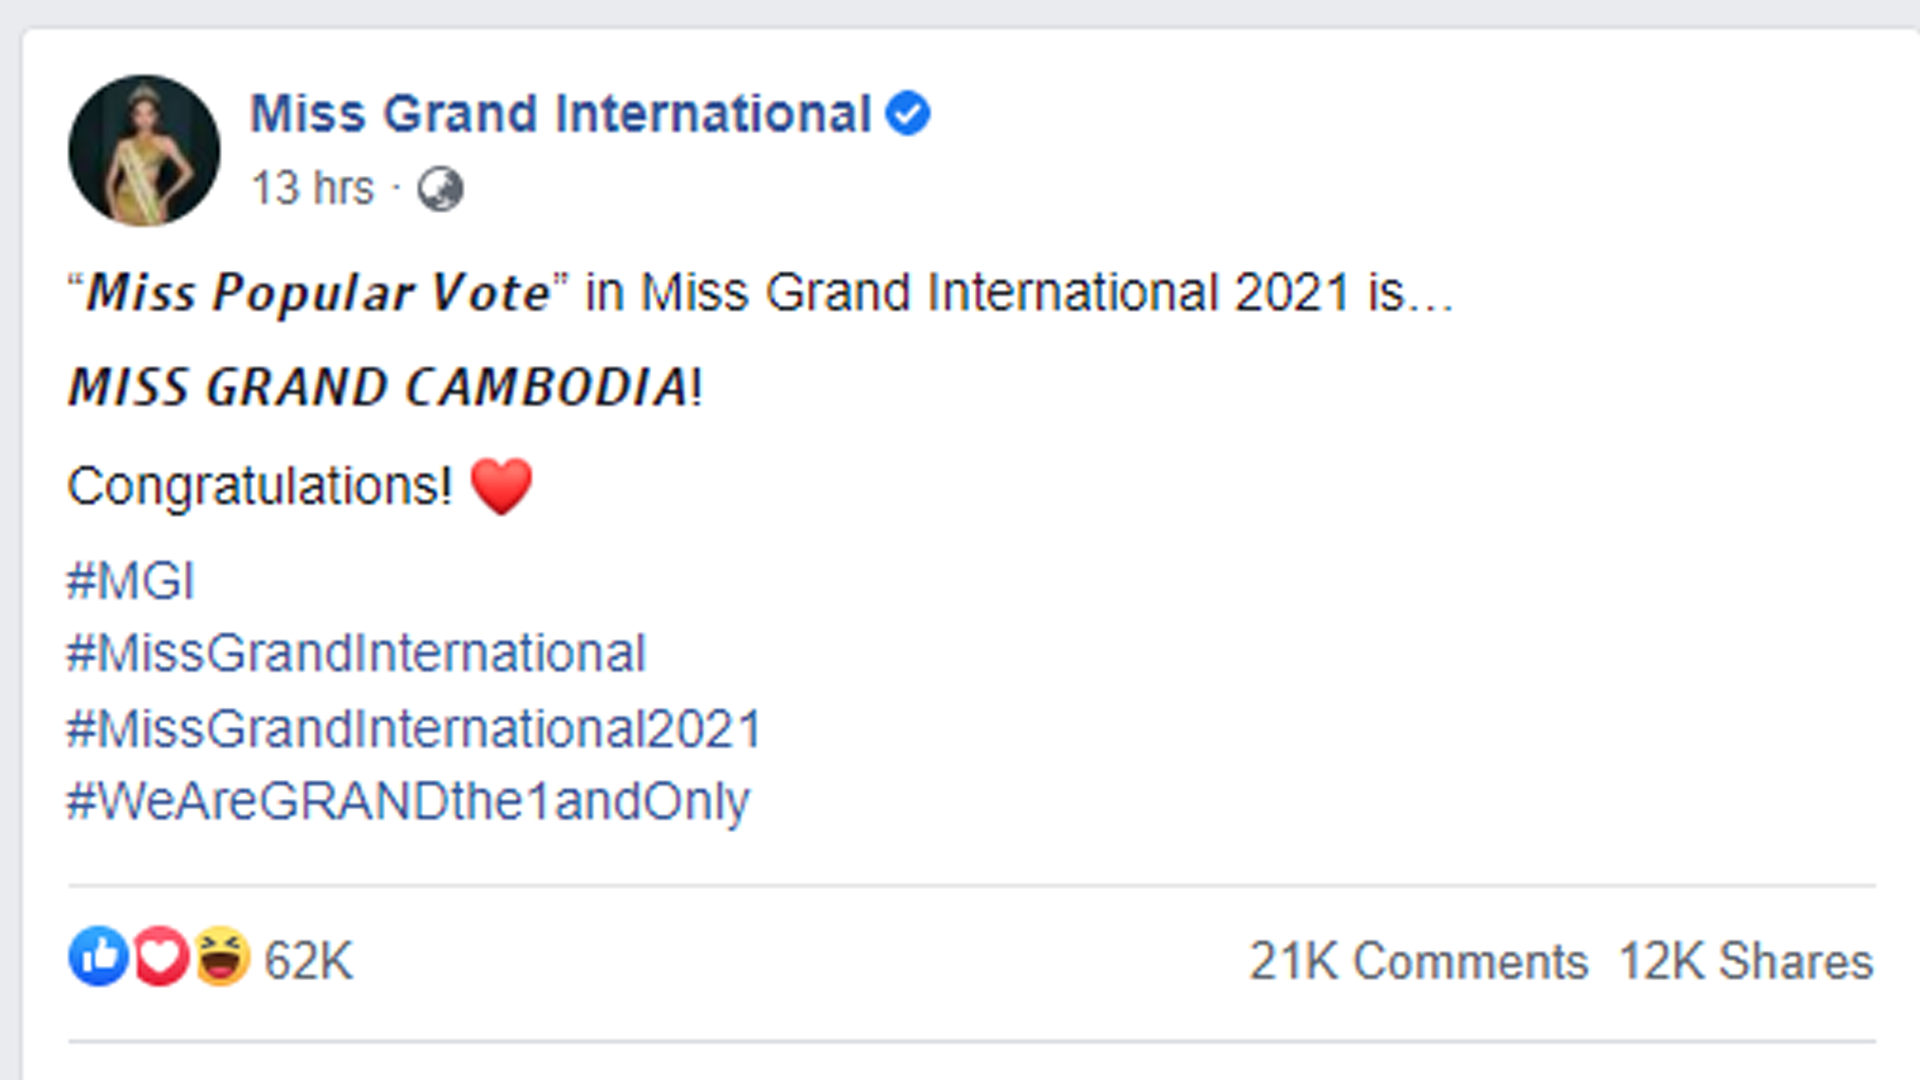Viewport: 1920px width, 1080px height.
Task: Open the Miss Grand International profile picture
Action: 144,151
